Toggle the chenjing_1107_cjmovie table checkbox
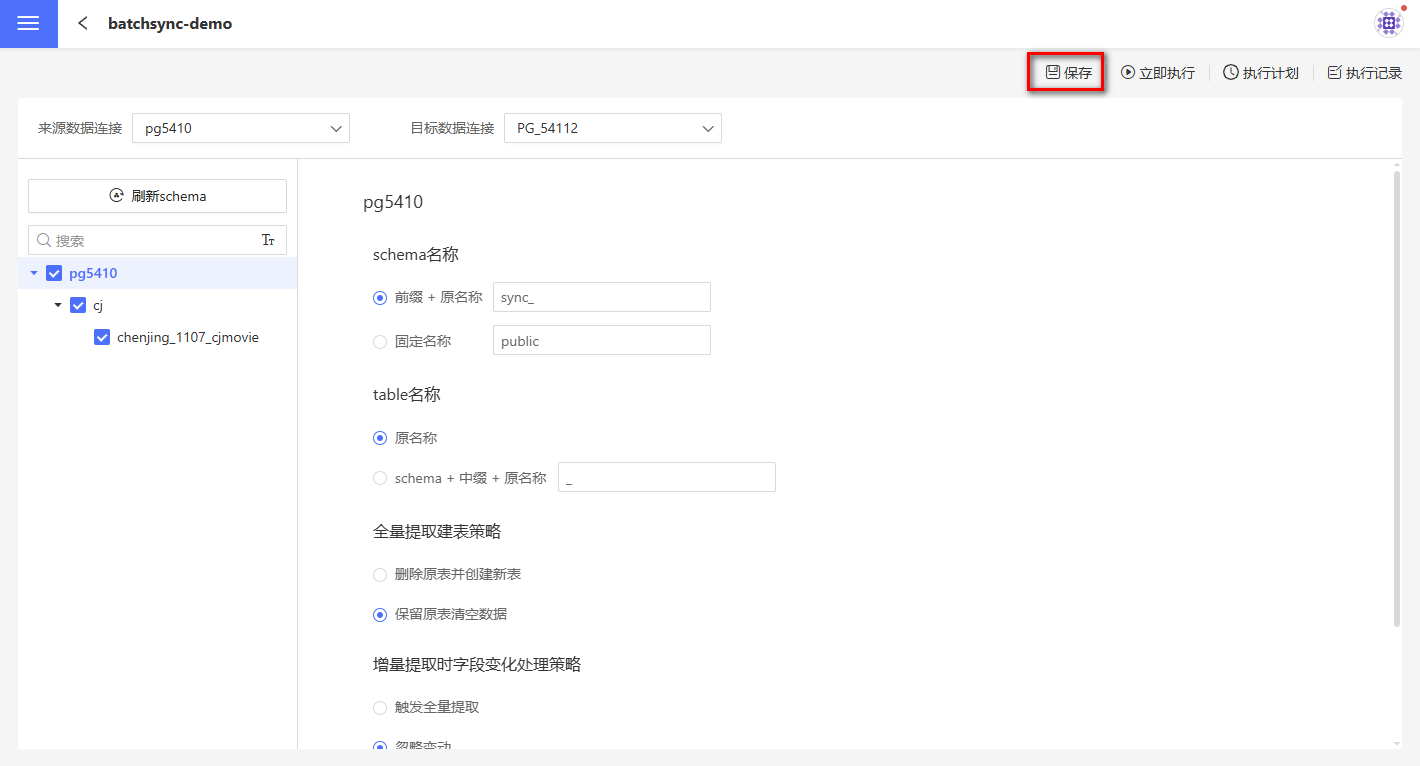The width and height of the screenshot is (1420, 766). click(102, 338)
